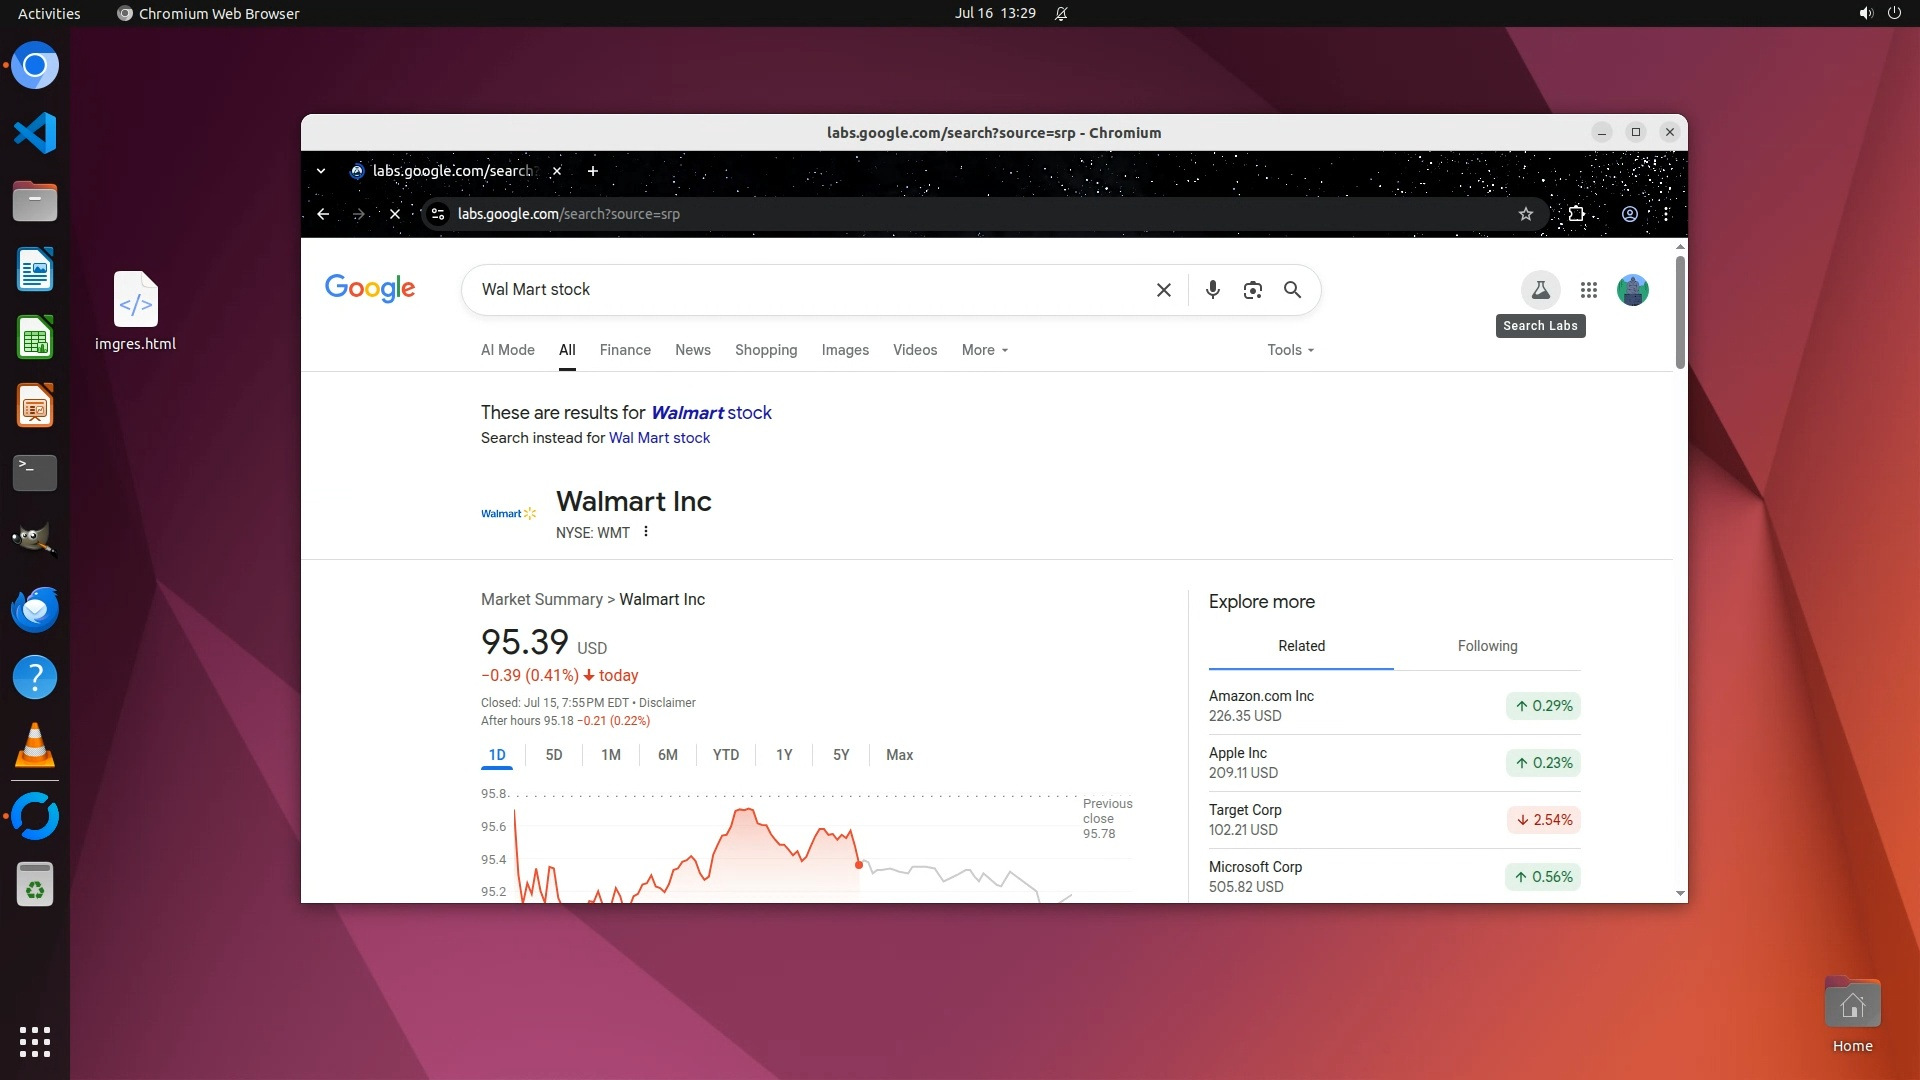The height and width of the screenshot is (1080, 1920).
Task: Click the magnifying glass search button
Action: point(1292,290)
